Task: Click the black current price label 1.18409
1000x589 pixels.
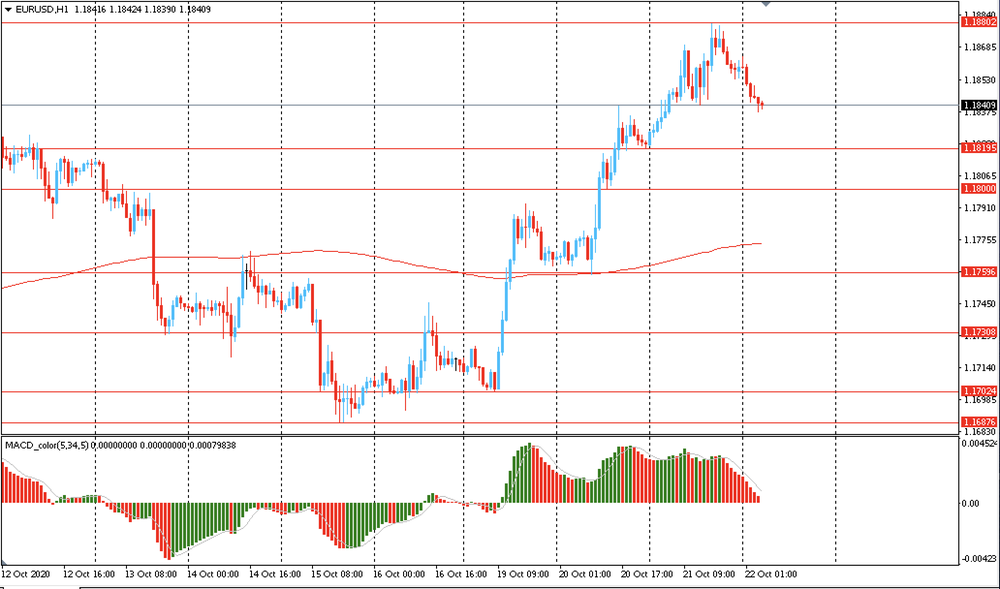Action: [x=978, y=105]
